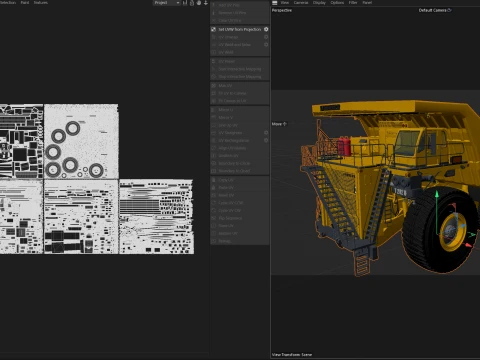
Task: Open the Cameras menu in viewport
Action: [301, 3]
